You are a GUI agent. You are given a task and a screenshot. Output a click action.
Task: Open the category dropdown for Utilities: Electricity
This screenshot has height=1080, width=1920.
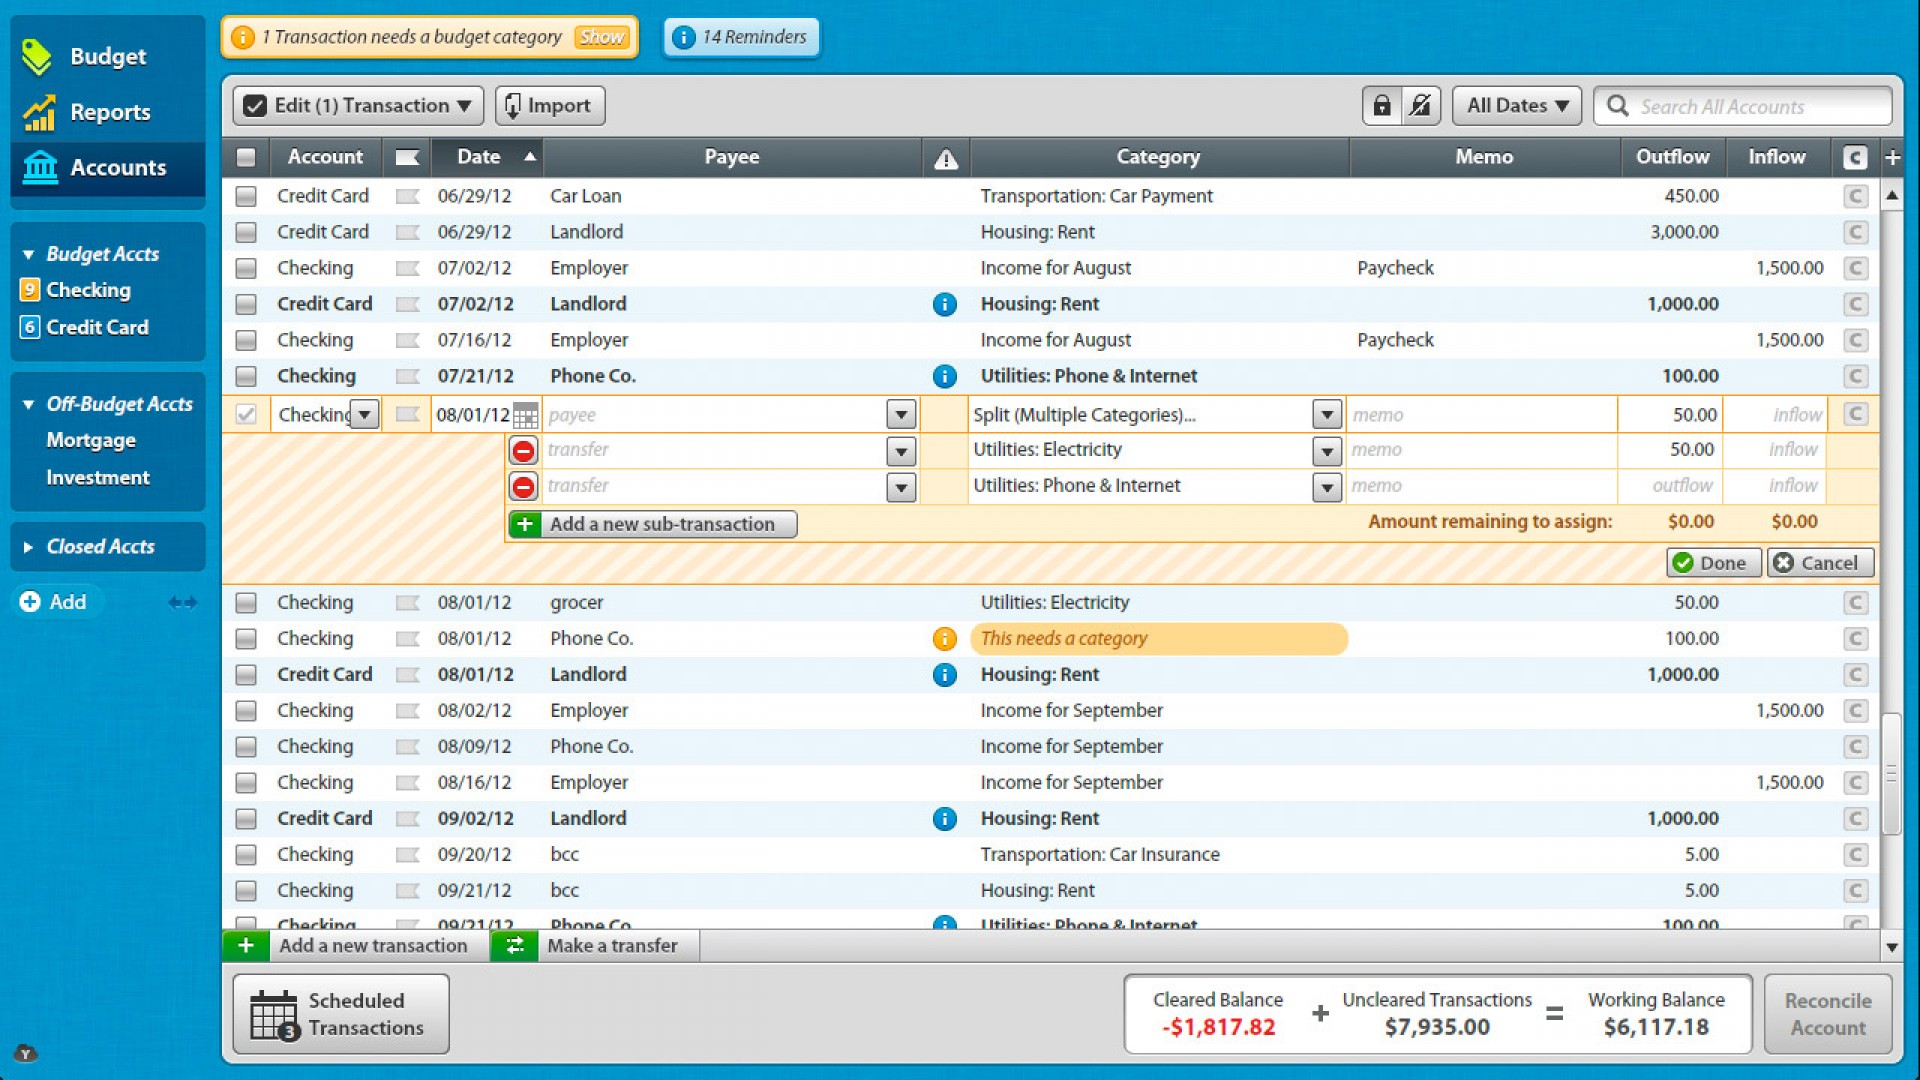coord(1327,450)
